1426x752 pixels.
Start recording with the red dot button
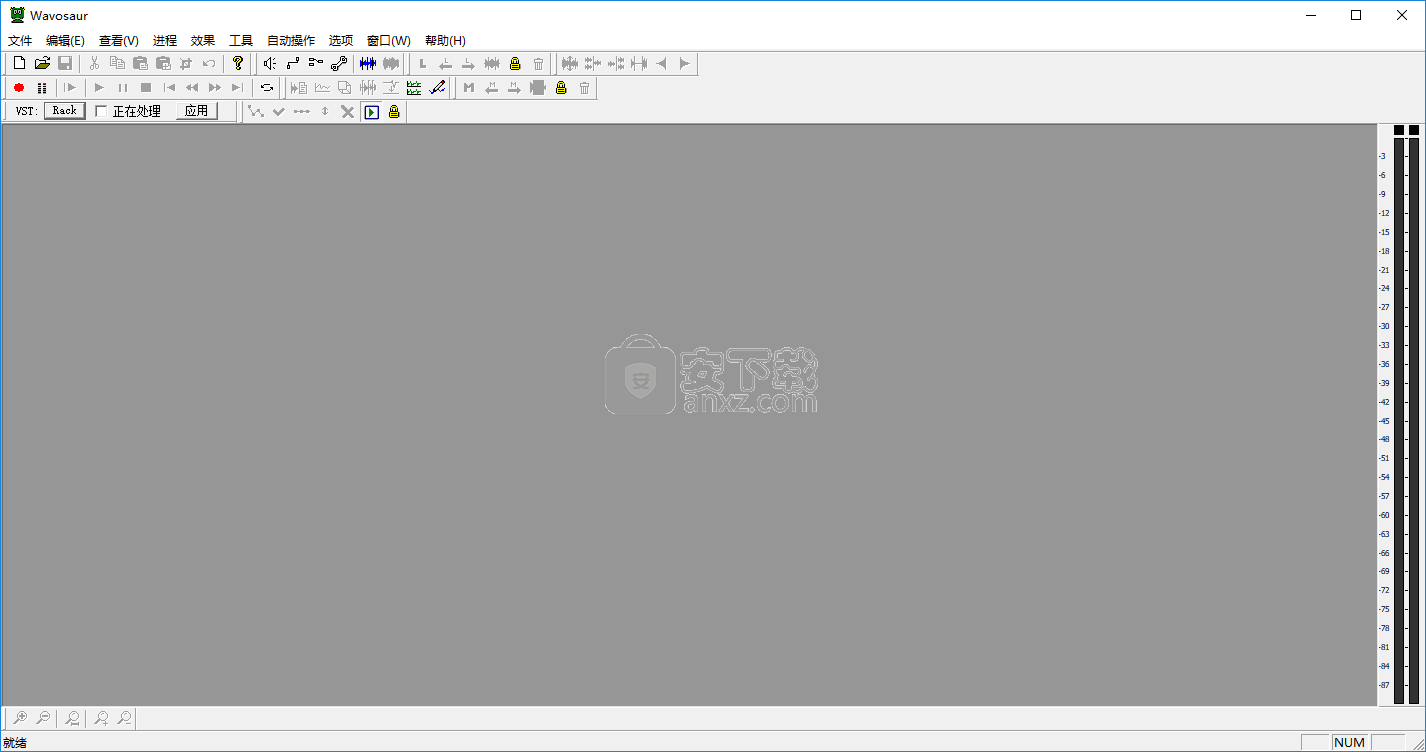coord(19,88)
